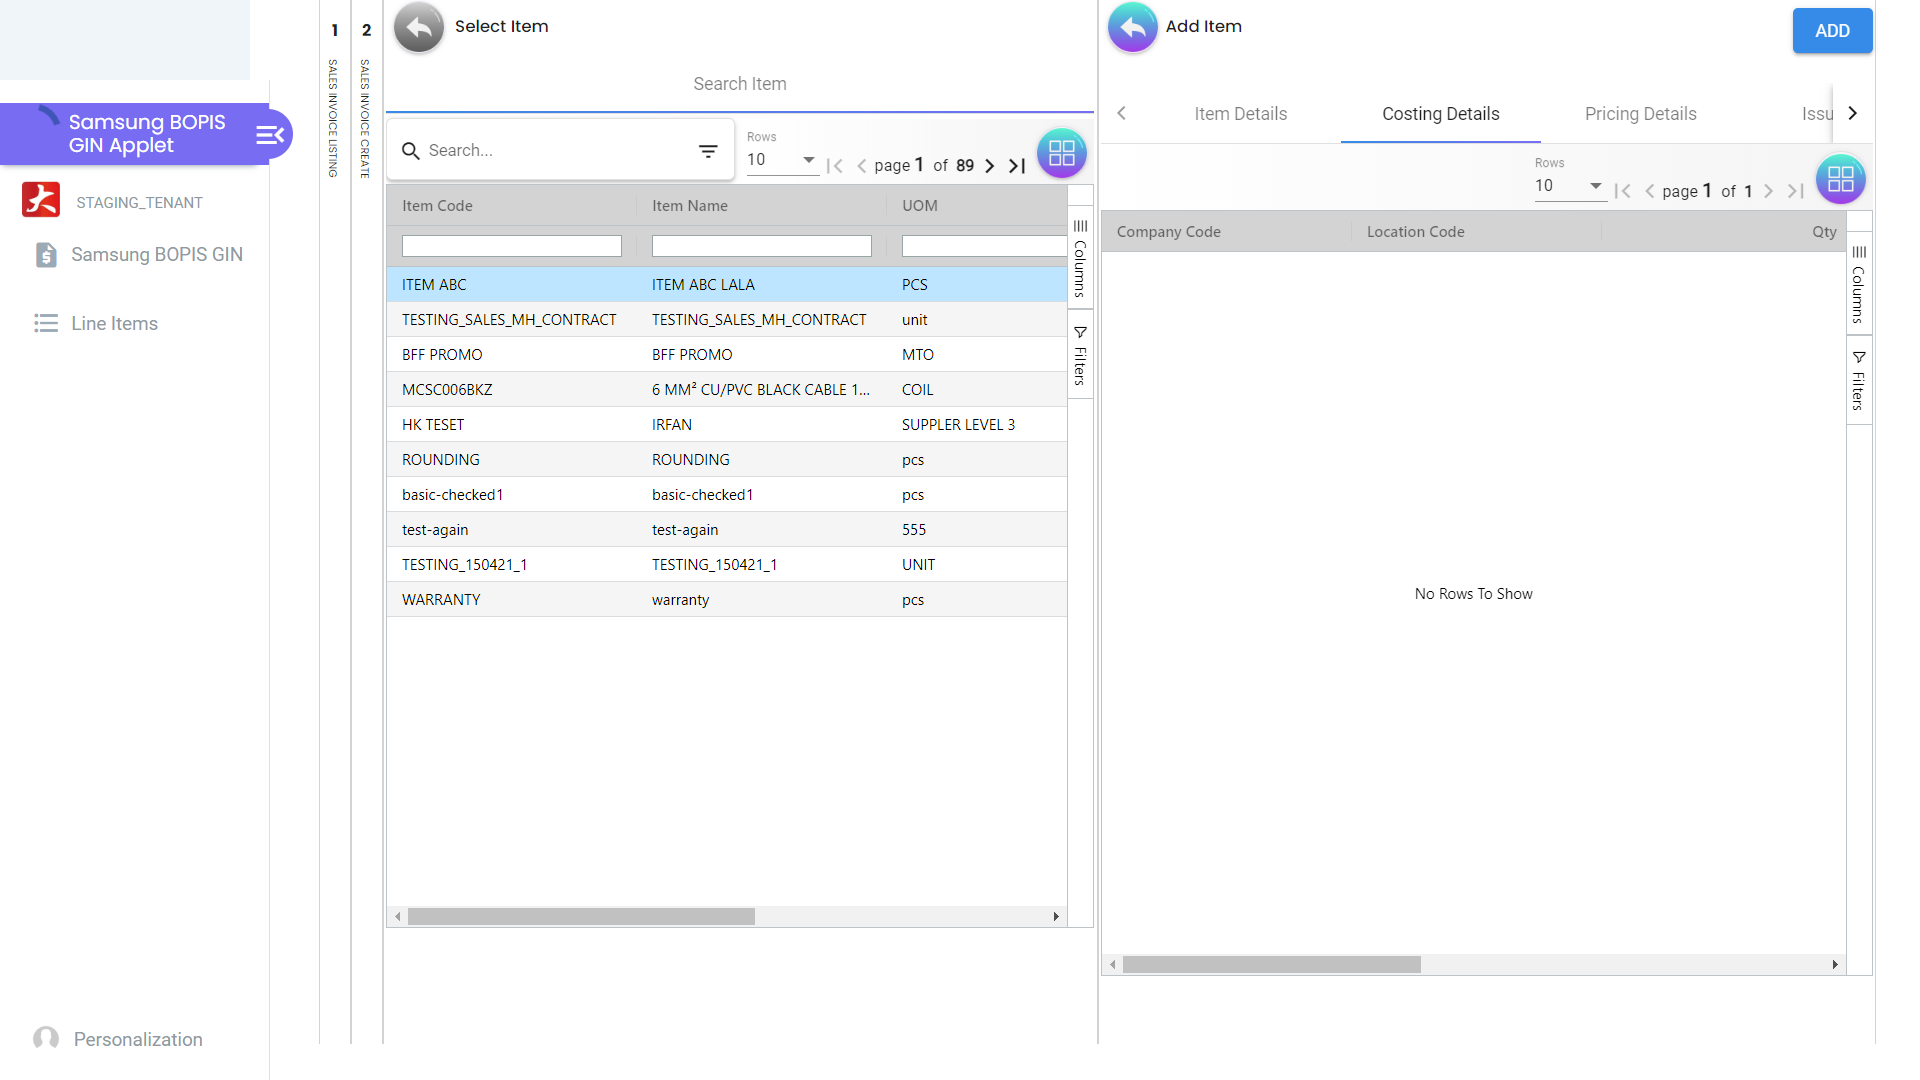1920x1080 pixels.
Task: Go to last page of items
Action: click(1017, 166)
